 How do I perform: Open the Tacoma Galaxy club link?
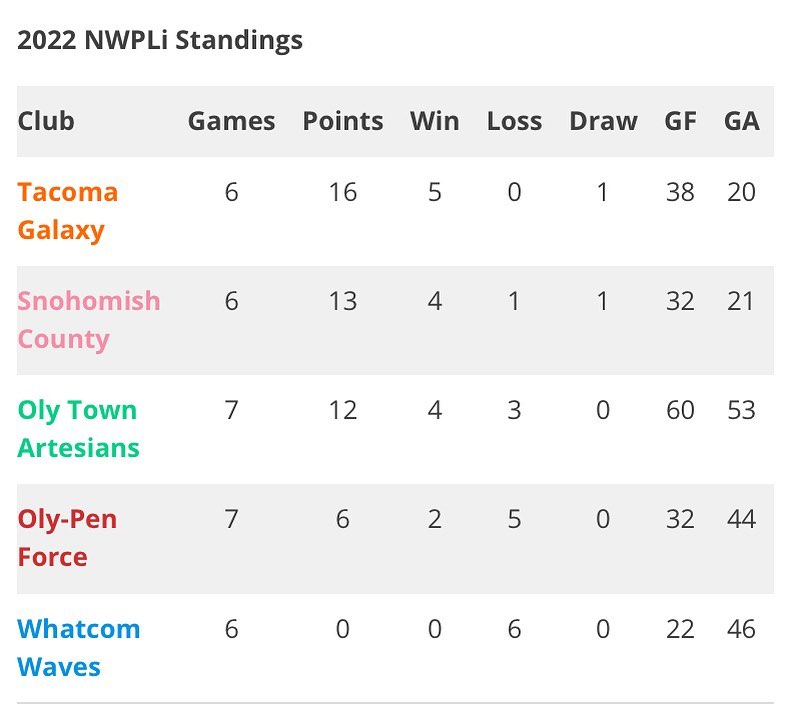67,211
